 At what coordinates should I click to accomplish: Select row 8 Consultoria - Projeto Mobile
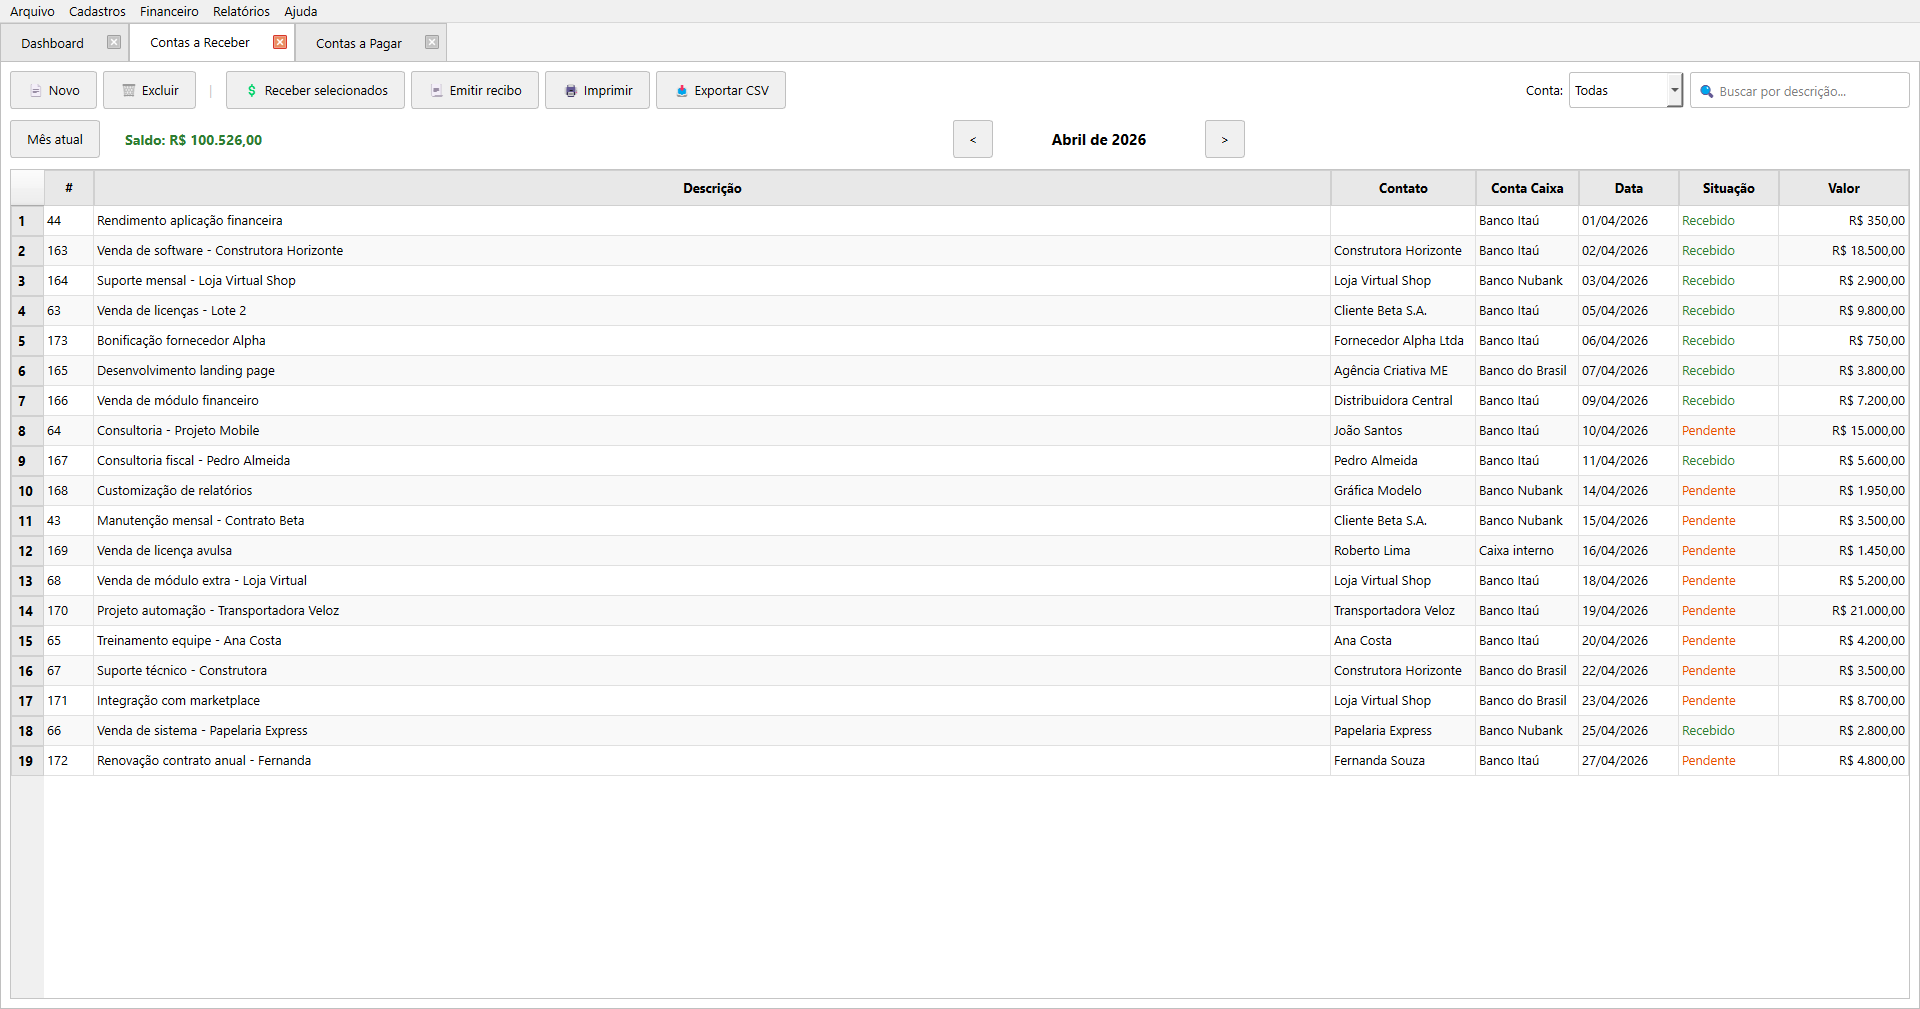point(178,431)
